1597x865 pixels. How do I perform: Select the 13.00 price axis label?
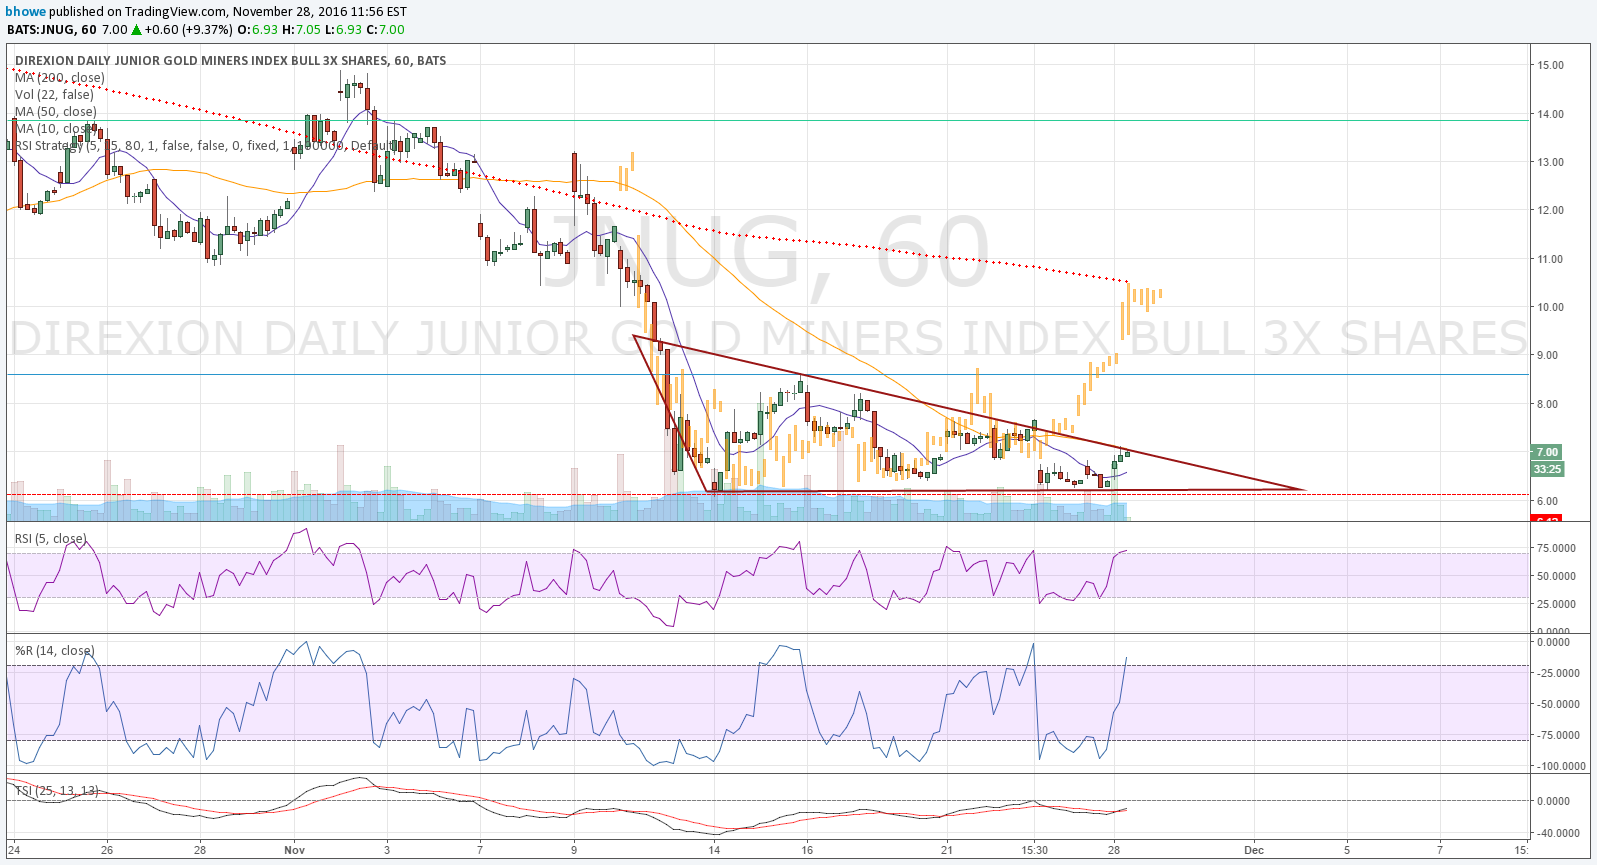pos(1551,162)
